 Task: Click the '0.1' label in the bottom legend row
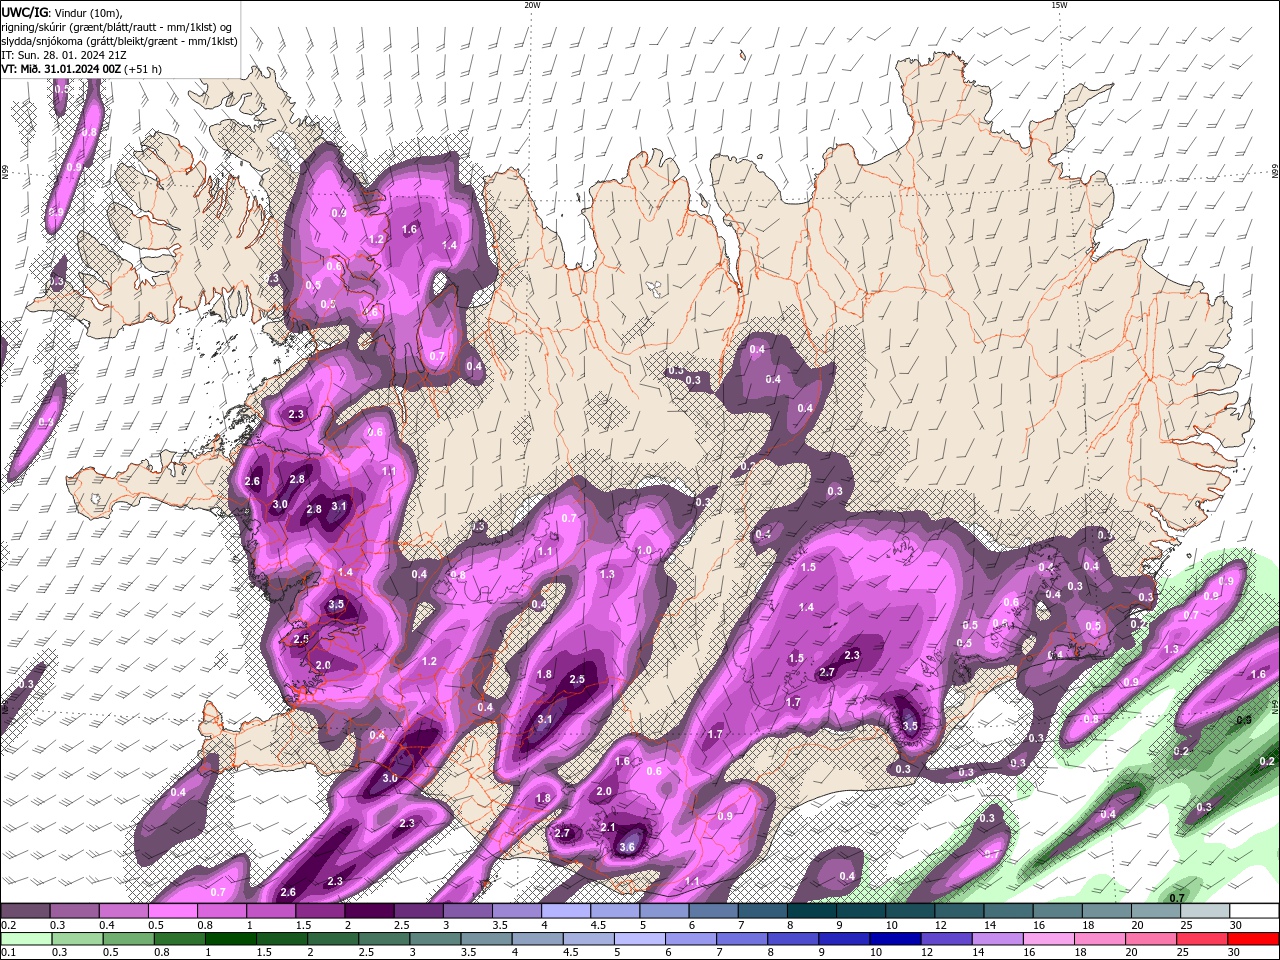click(x=8, y=953)
